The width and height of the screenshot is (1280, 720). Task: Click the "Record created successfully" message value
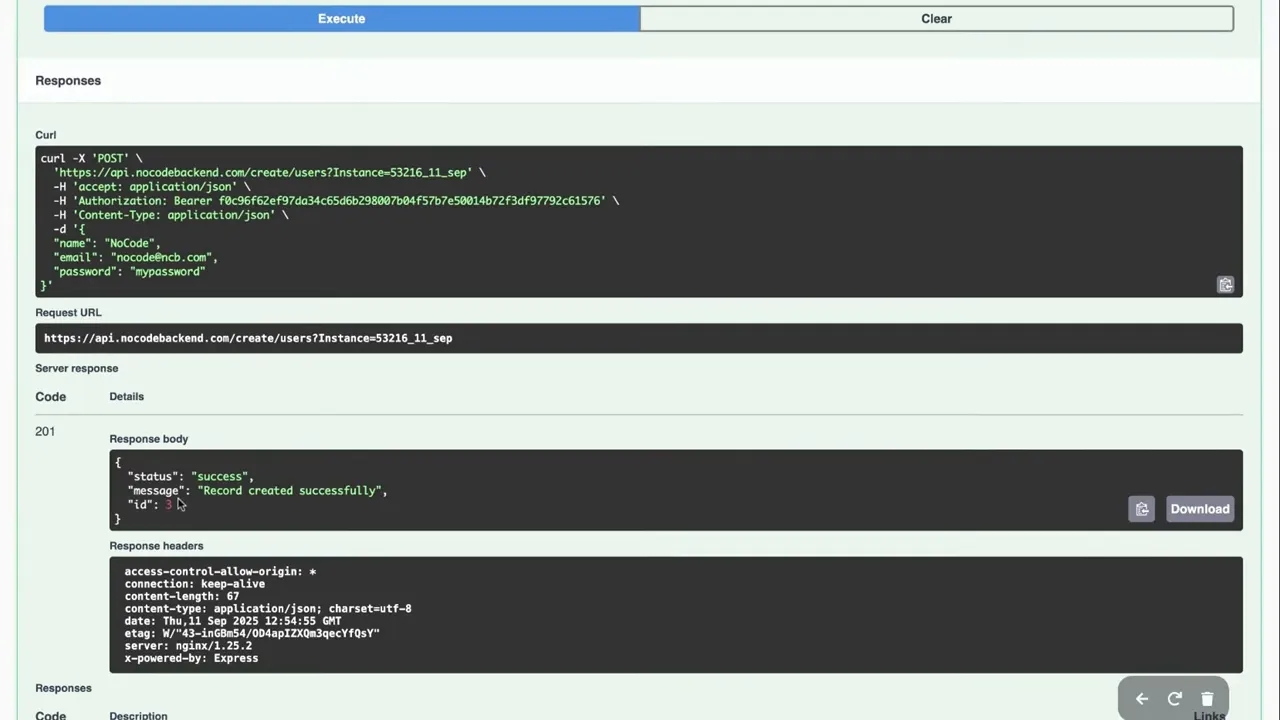click(x=290, y=491)
